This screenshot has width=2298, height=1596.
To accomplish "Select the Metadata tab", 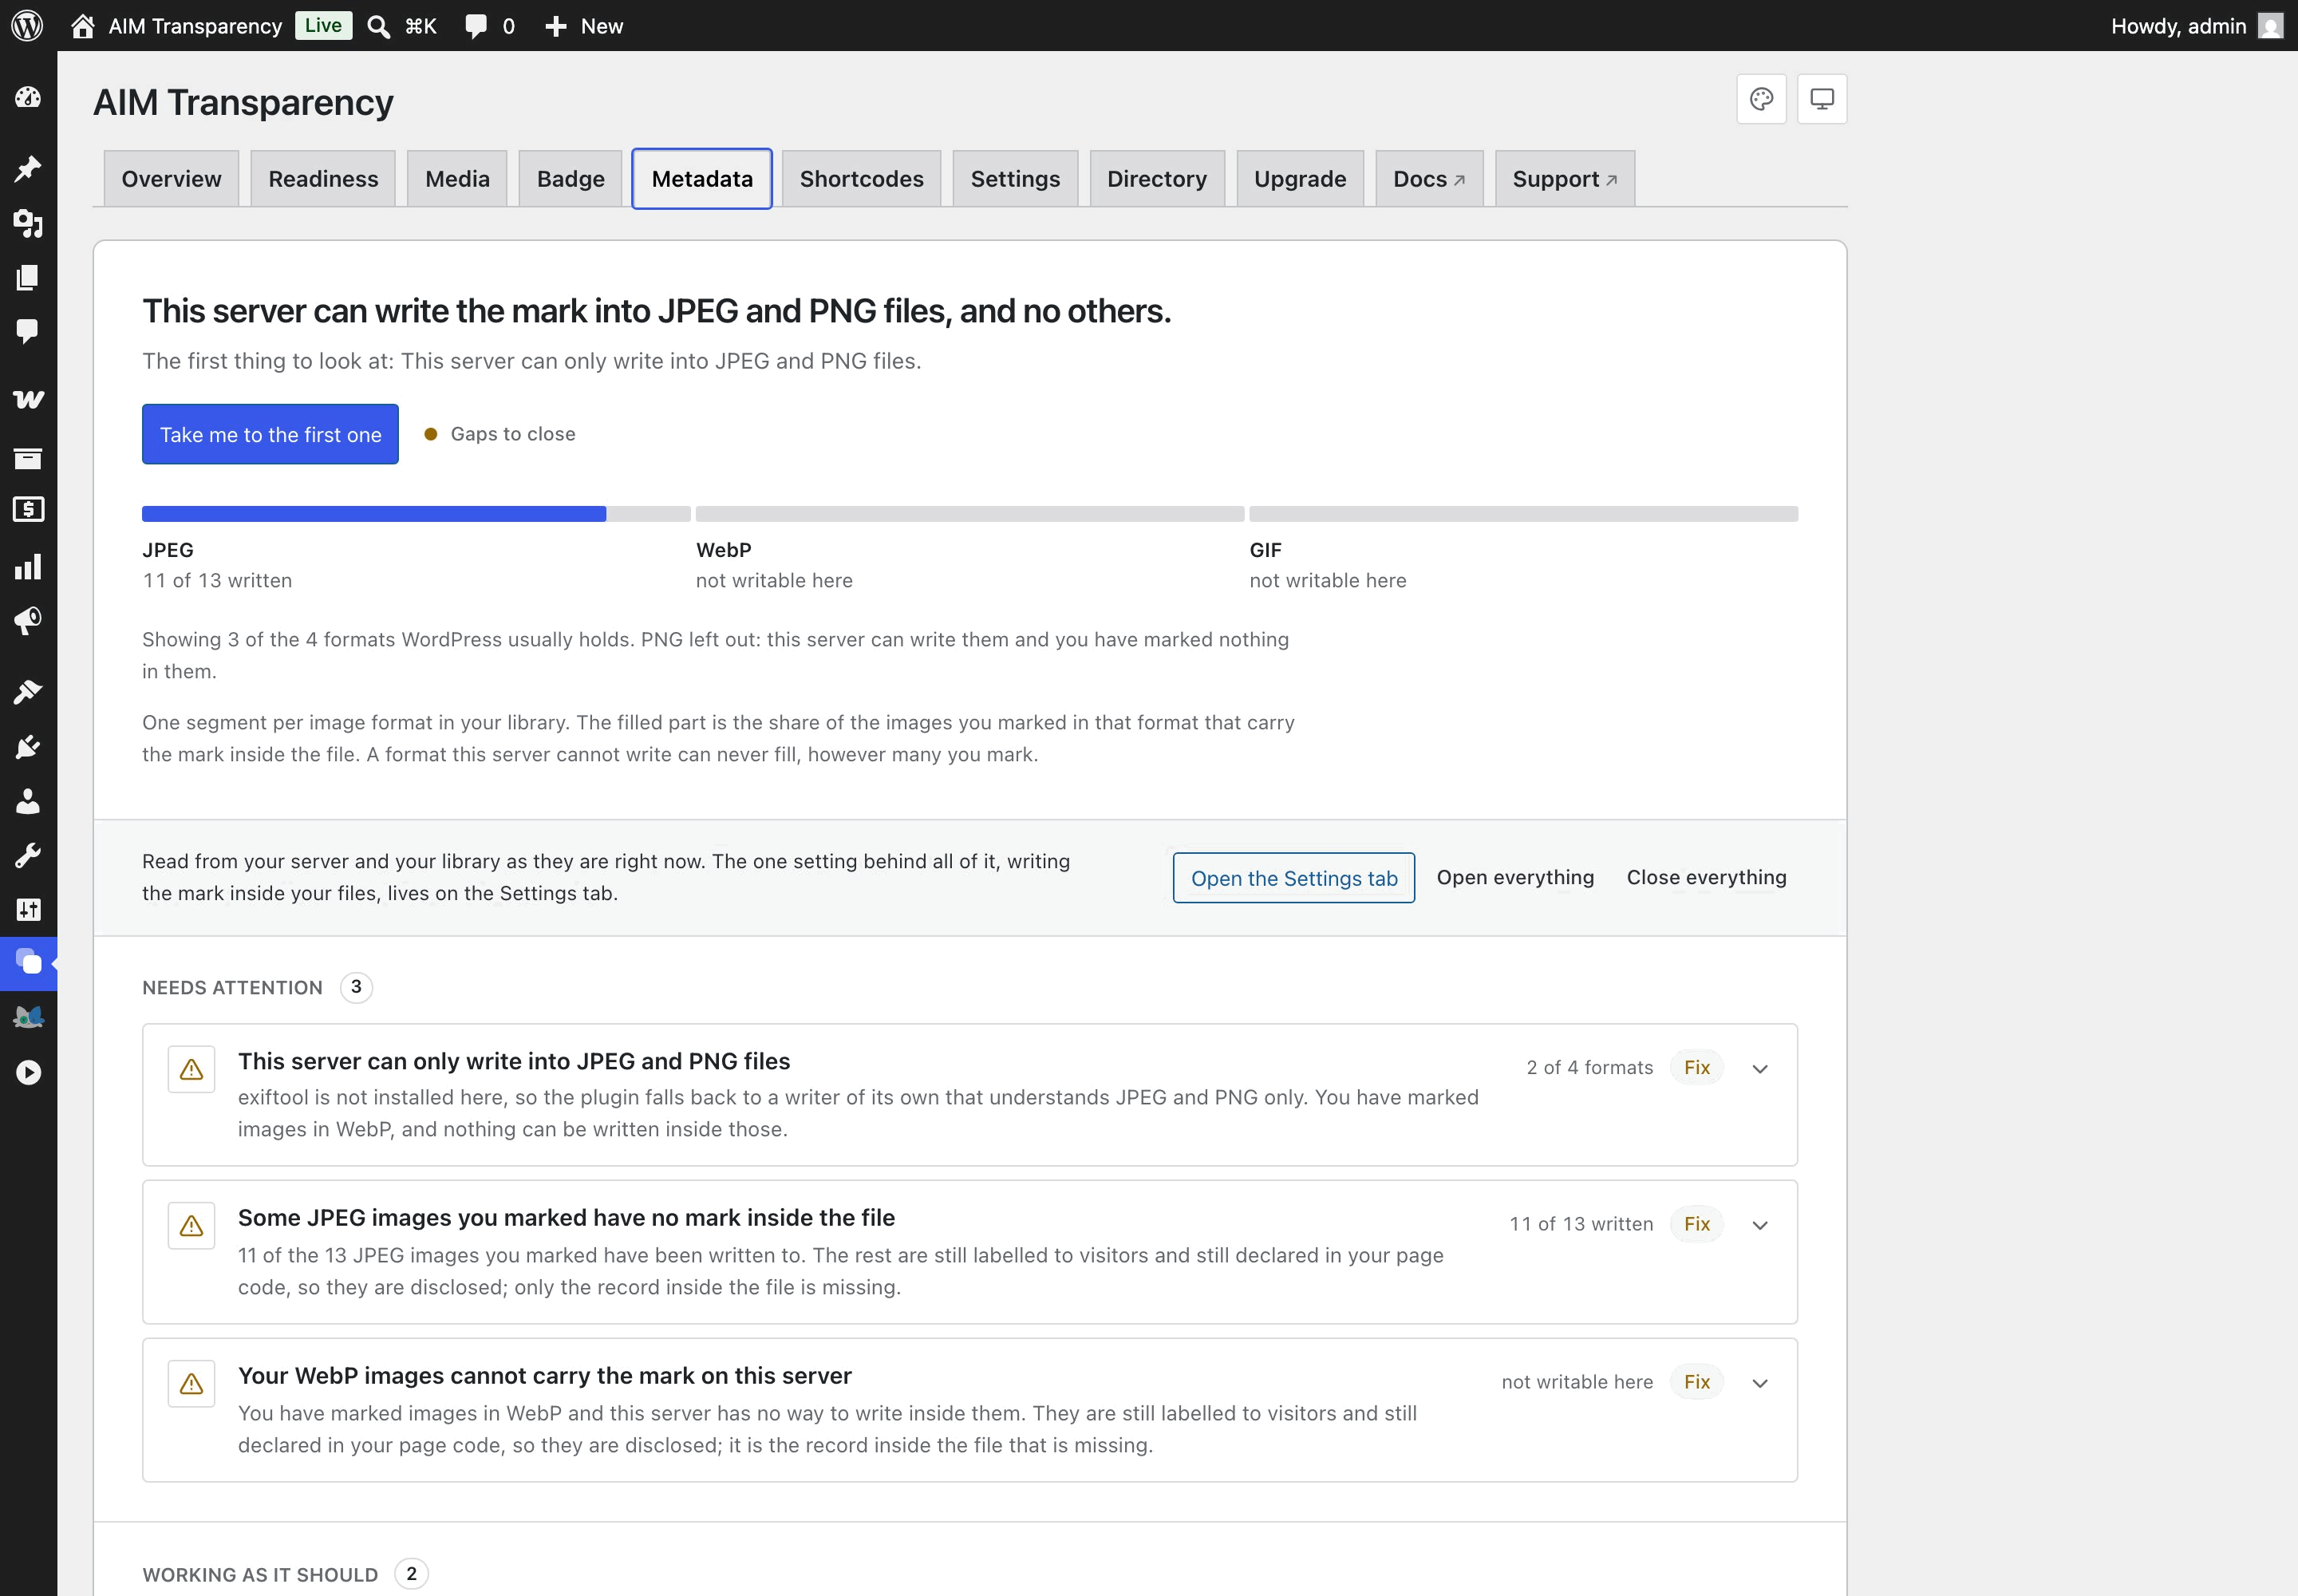I will point(702,179).
